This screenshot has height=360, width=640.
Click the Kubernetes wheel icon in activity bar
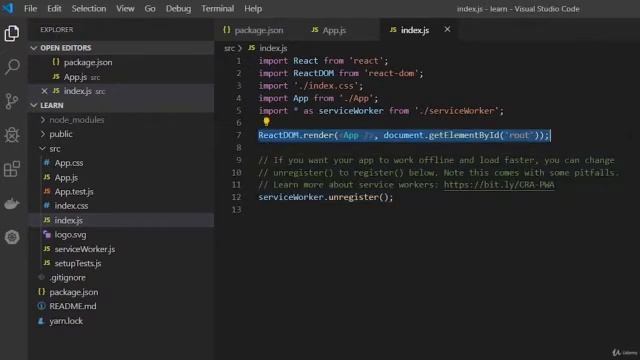click(12, 237)
